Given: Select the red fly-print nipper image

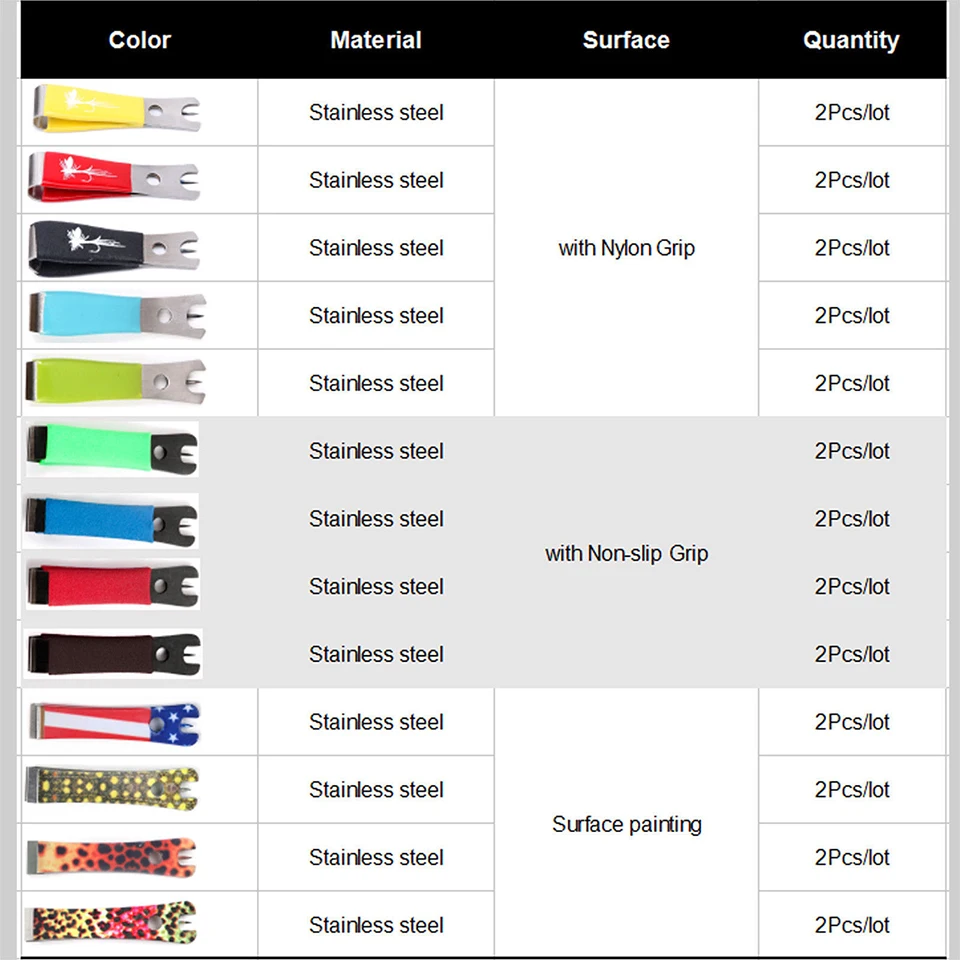Looking at the screenshot, I should pos(114,177).
